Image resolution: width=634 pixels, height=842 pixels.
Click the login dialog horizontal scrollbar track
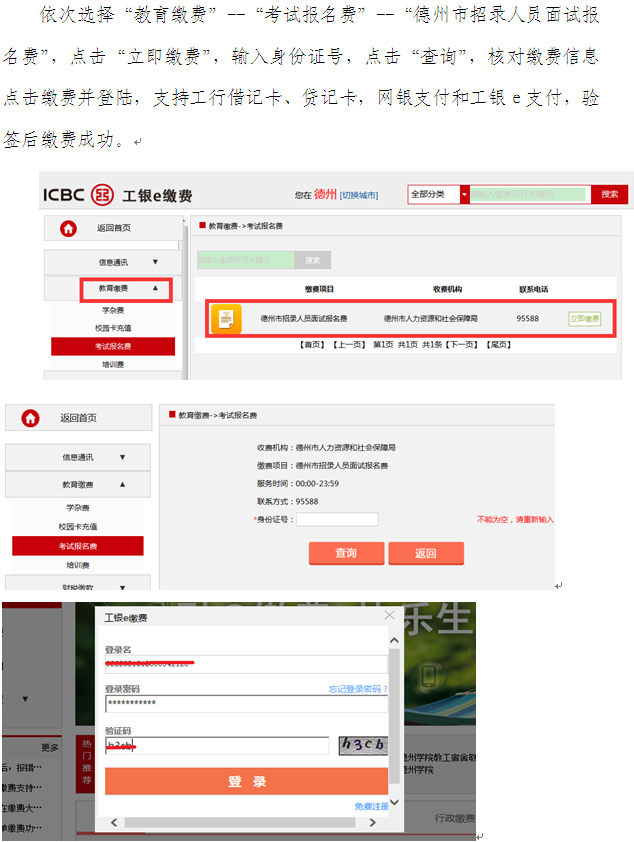(240, 822)
